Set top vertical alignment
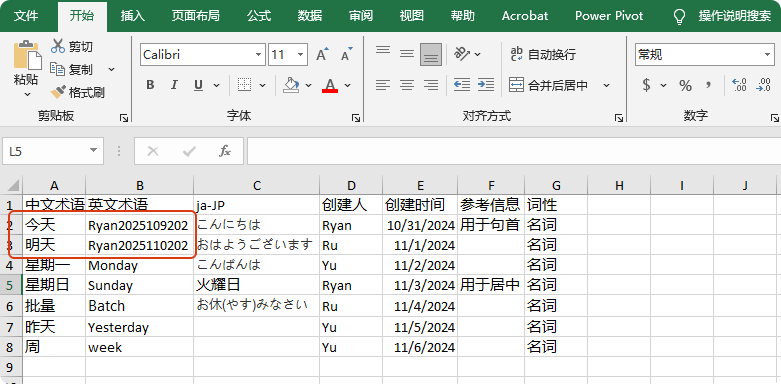This screenshot has width=781, height=384. coord(383,50)
